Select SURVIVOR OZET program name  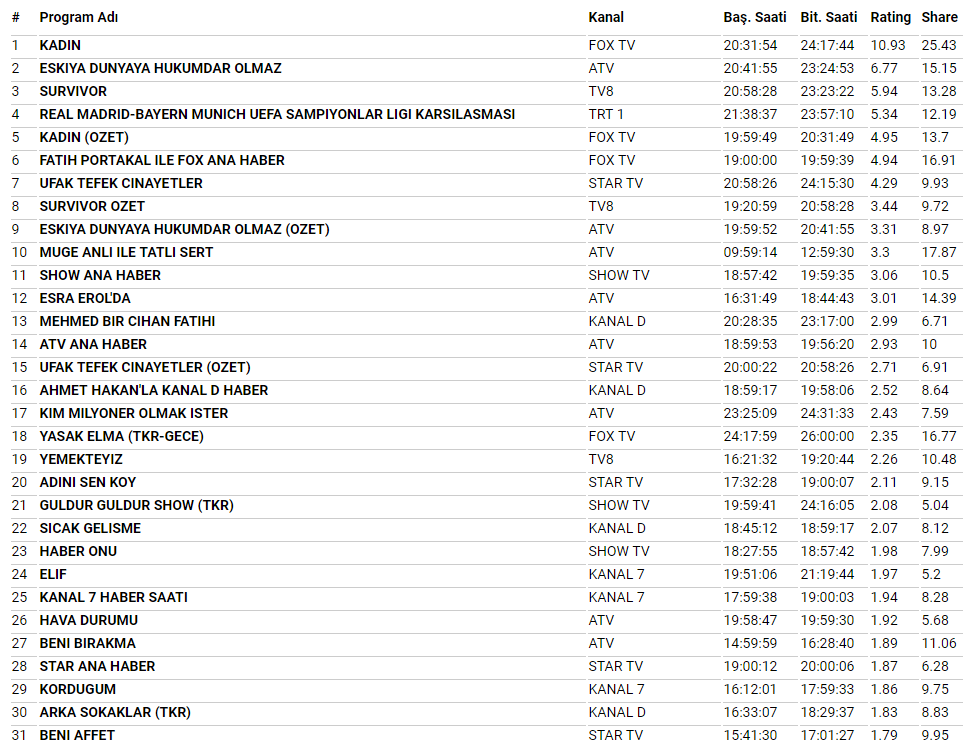[92, 206]
